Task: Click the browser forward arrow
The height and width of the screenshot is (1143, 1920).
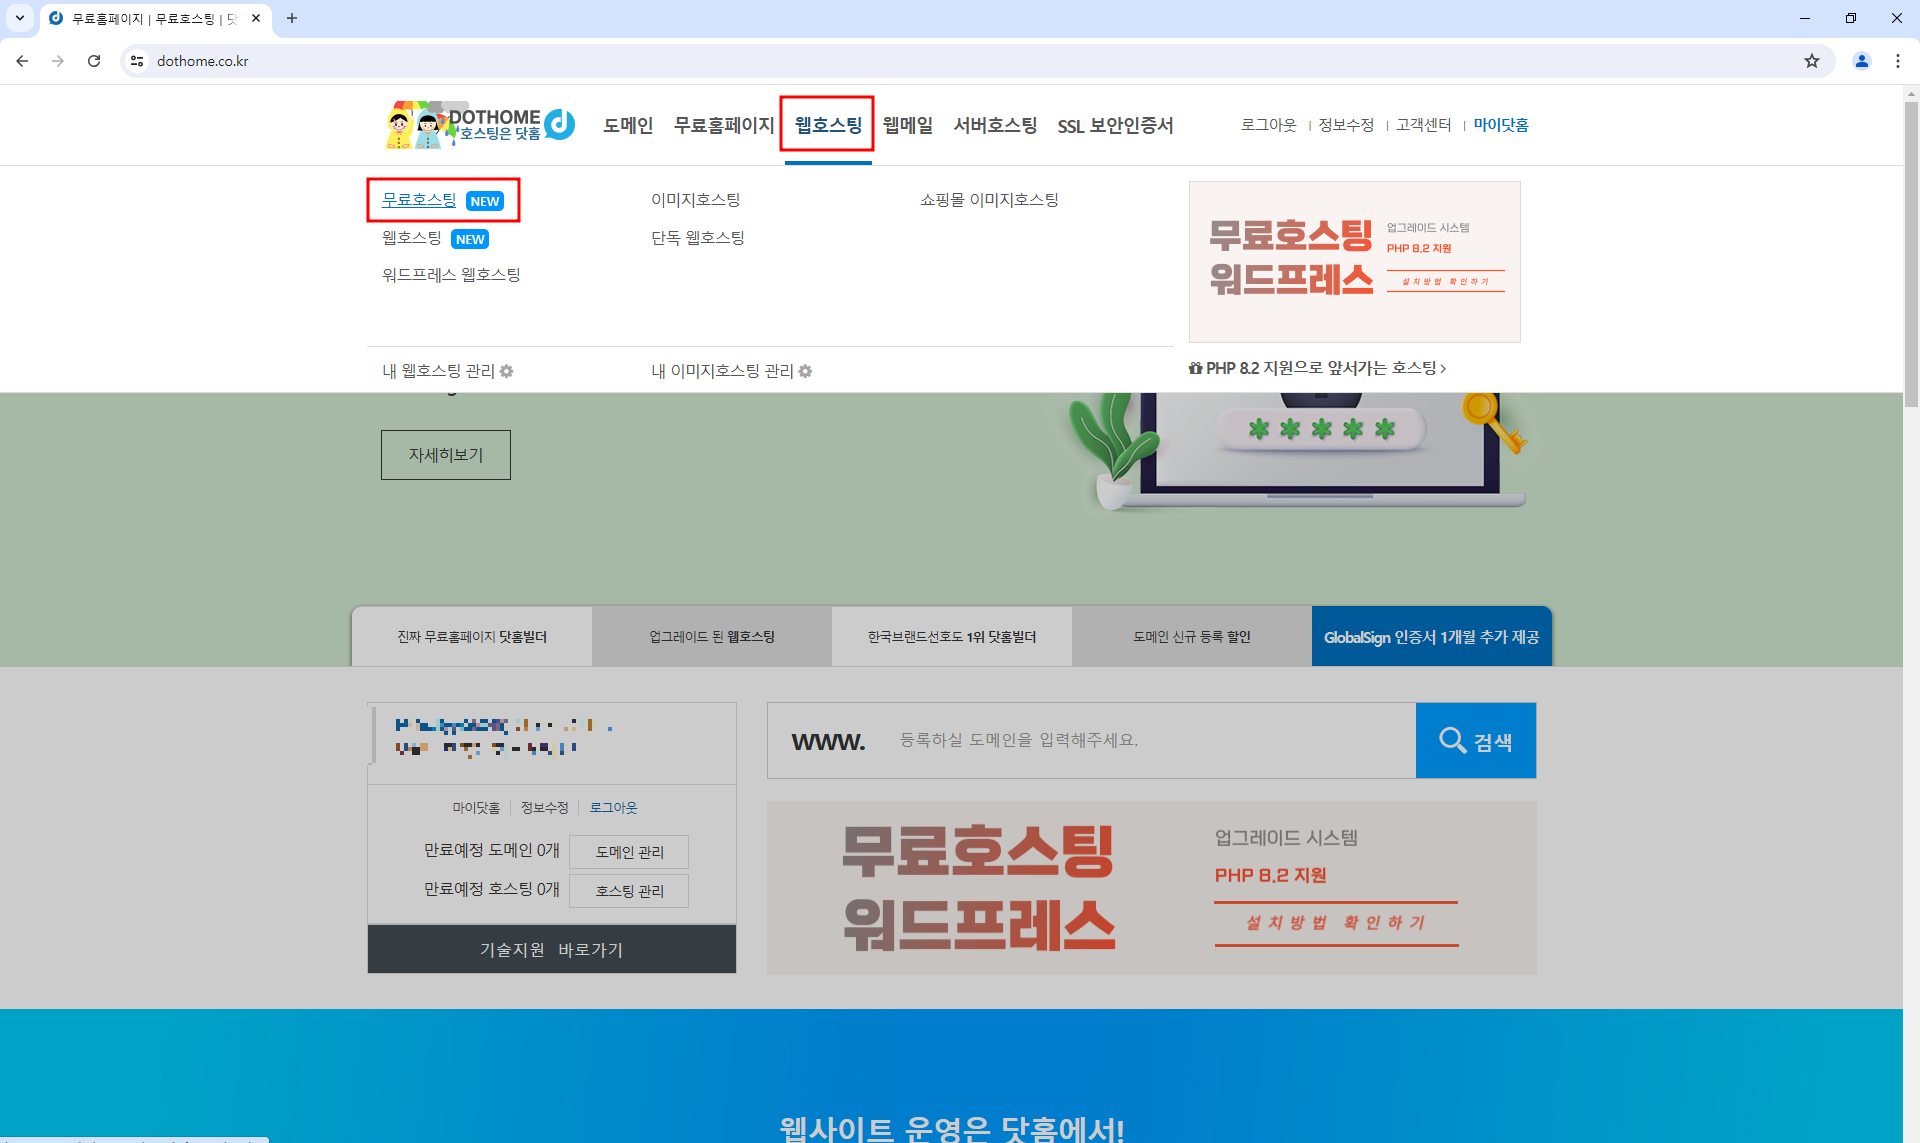Action: click(58, 61)
